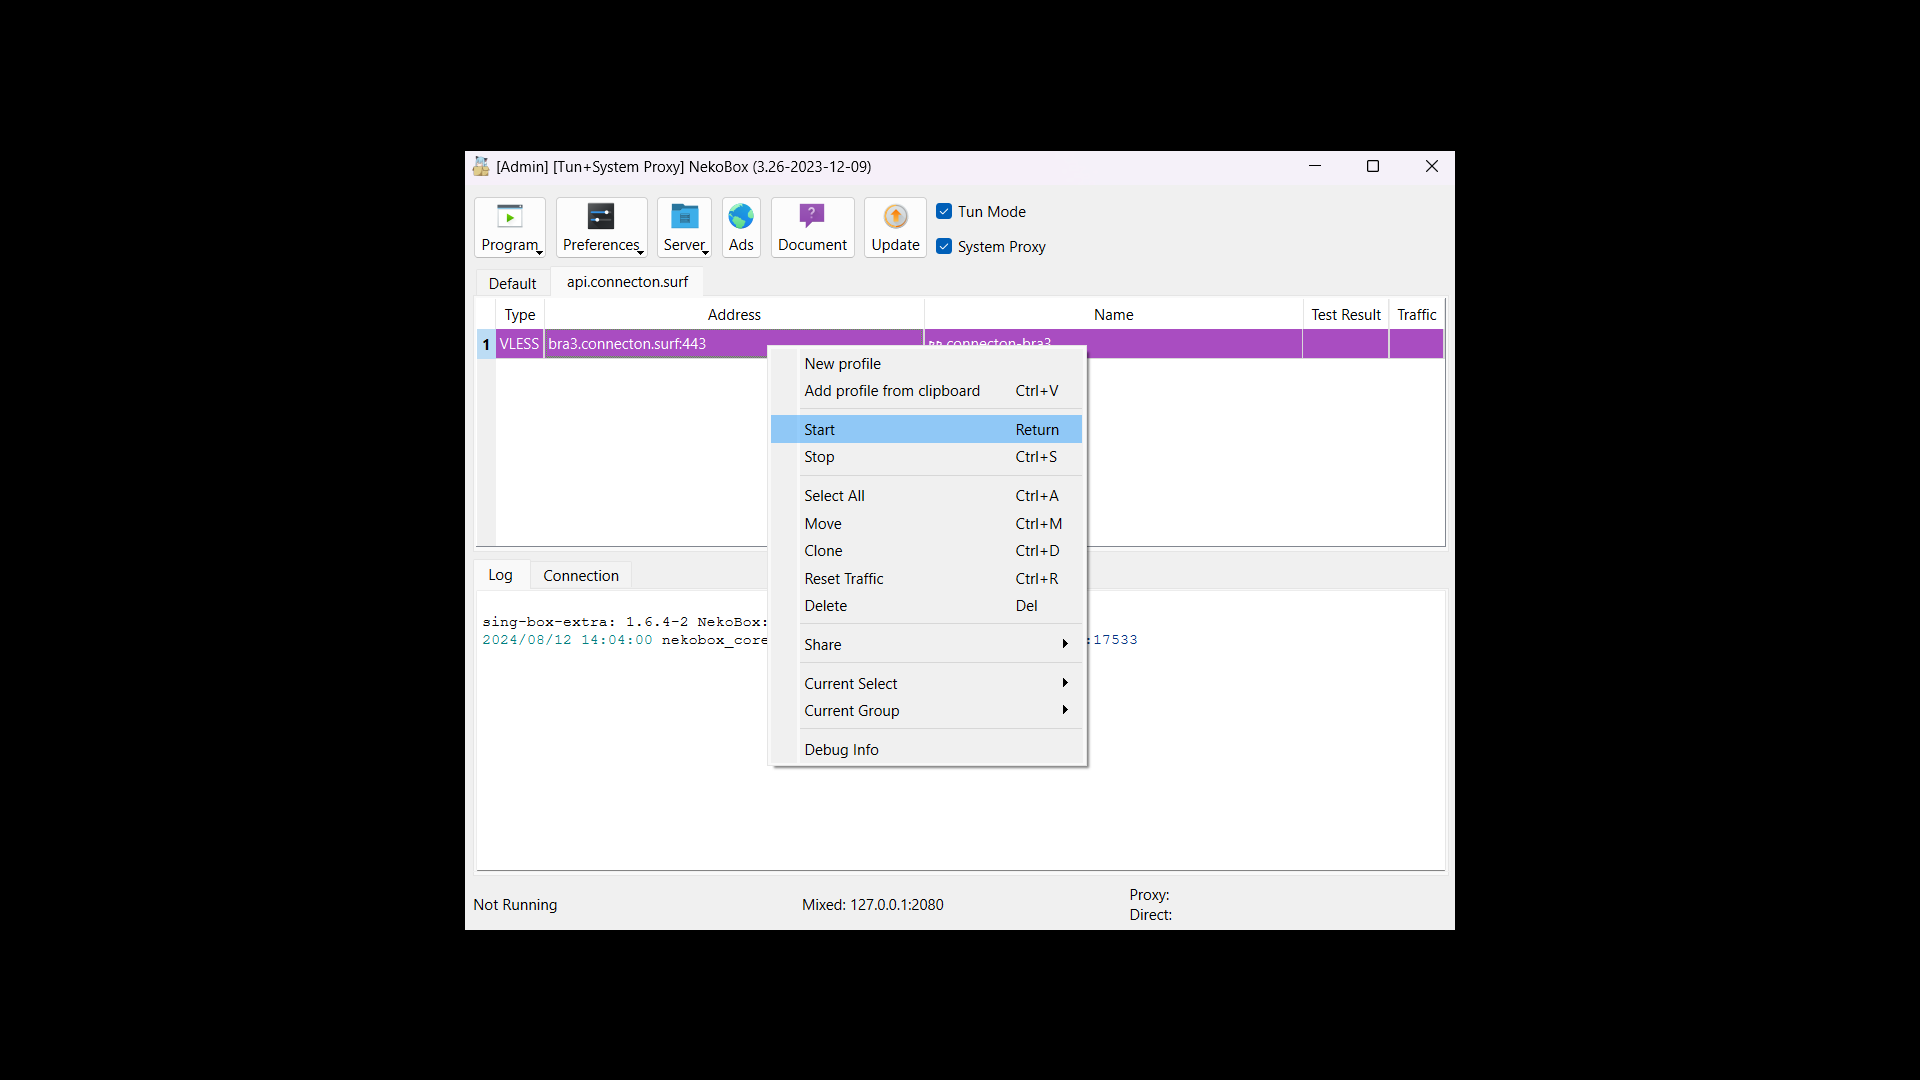Switch to the Connection tab

tap(580, 576)
